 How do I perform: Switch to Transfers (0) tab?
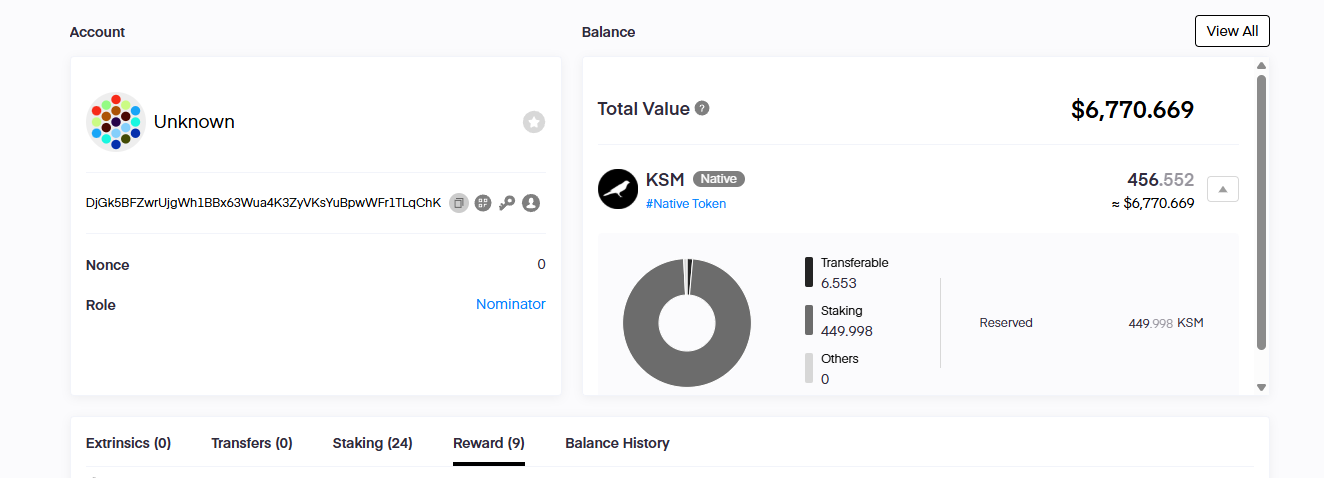252,443
